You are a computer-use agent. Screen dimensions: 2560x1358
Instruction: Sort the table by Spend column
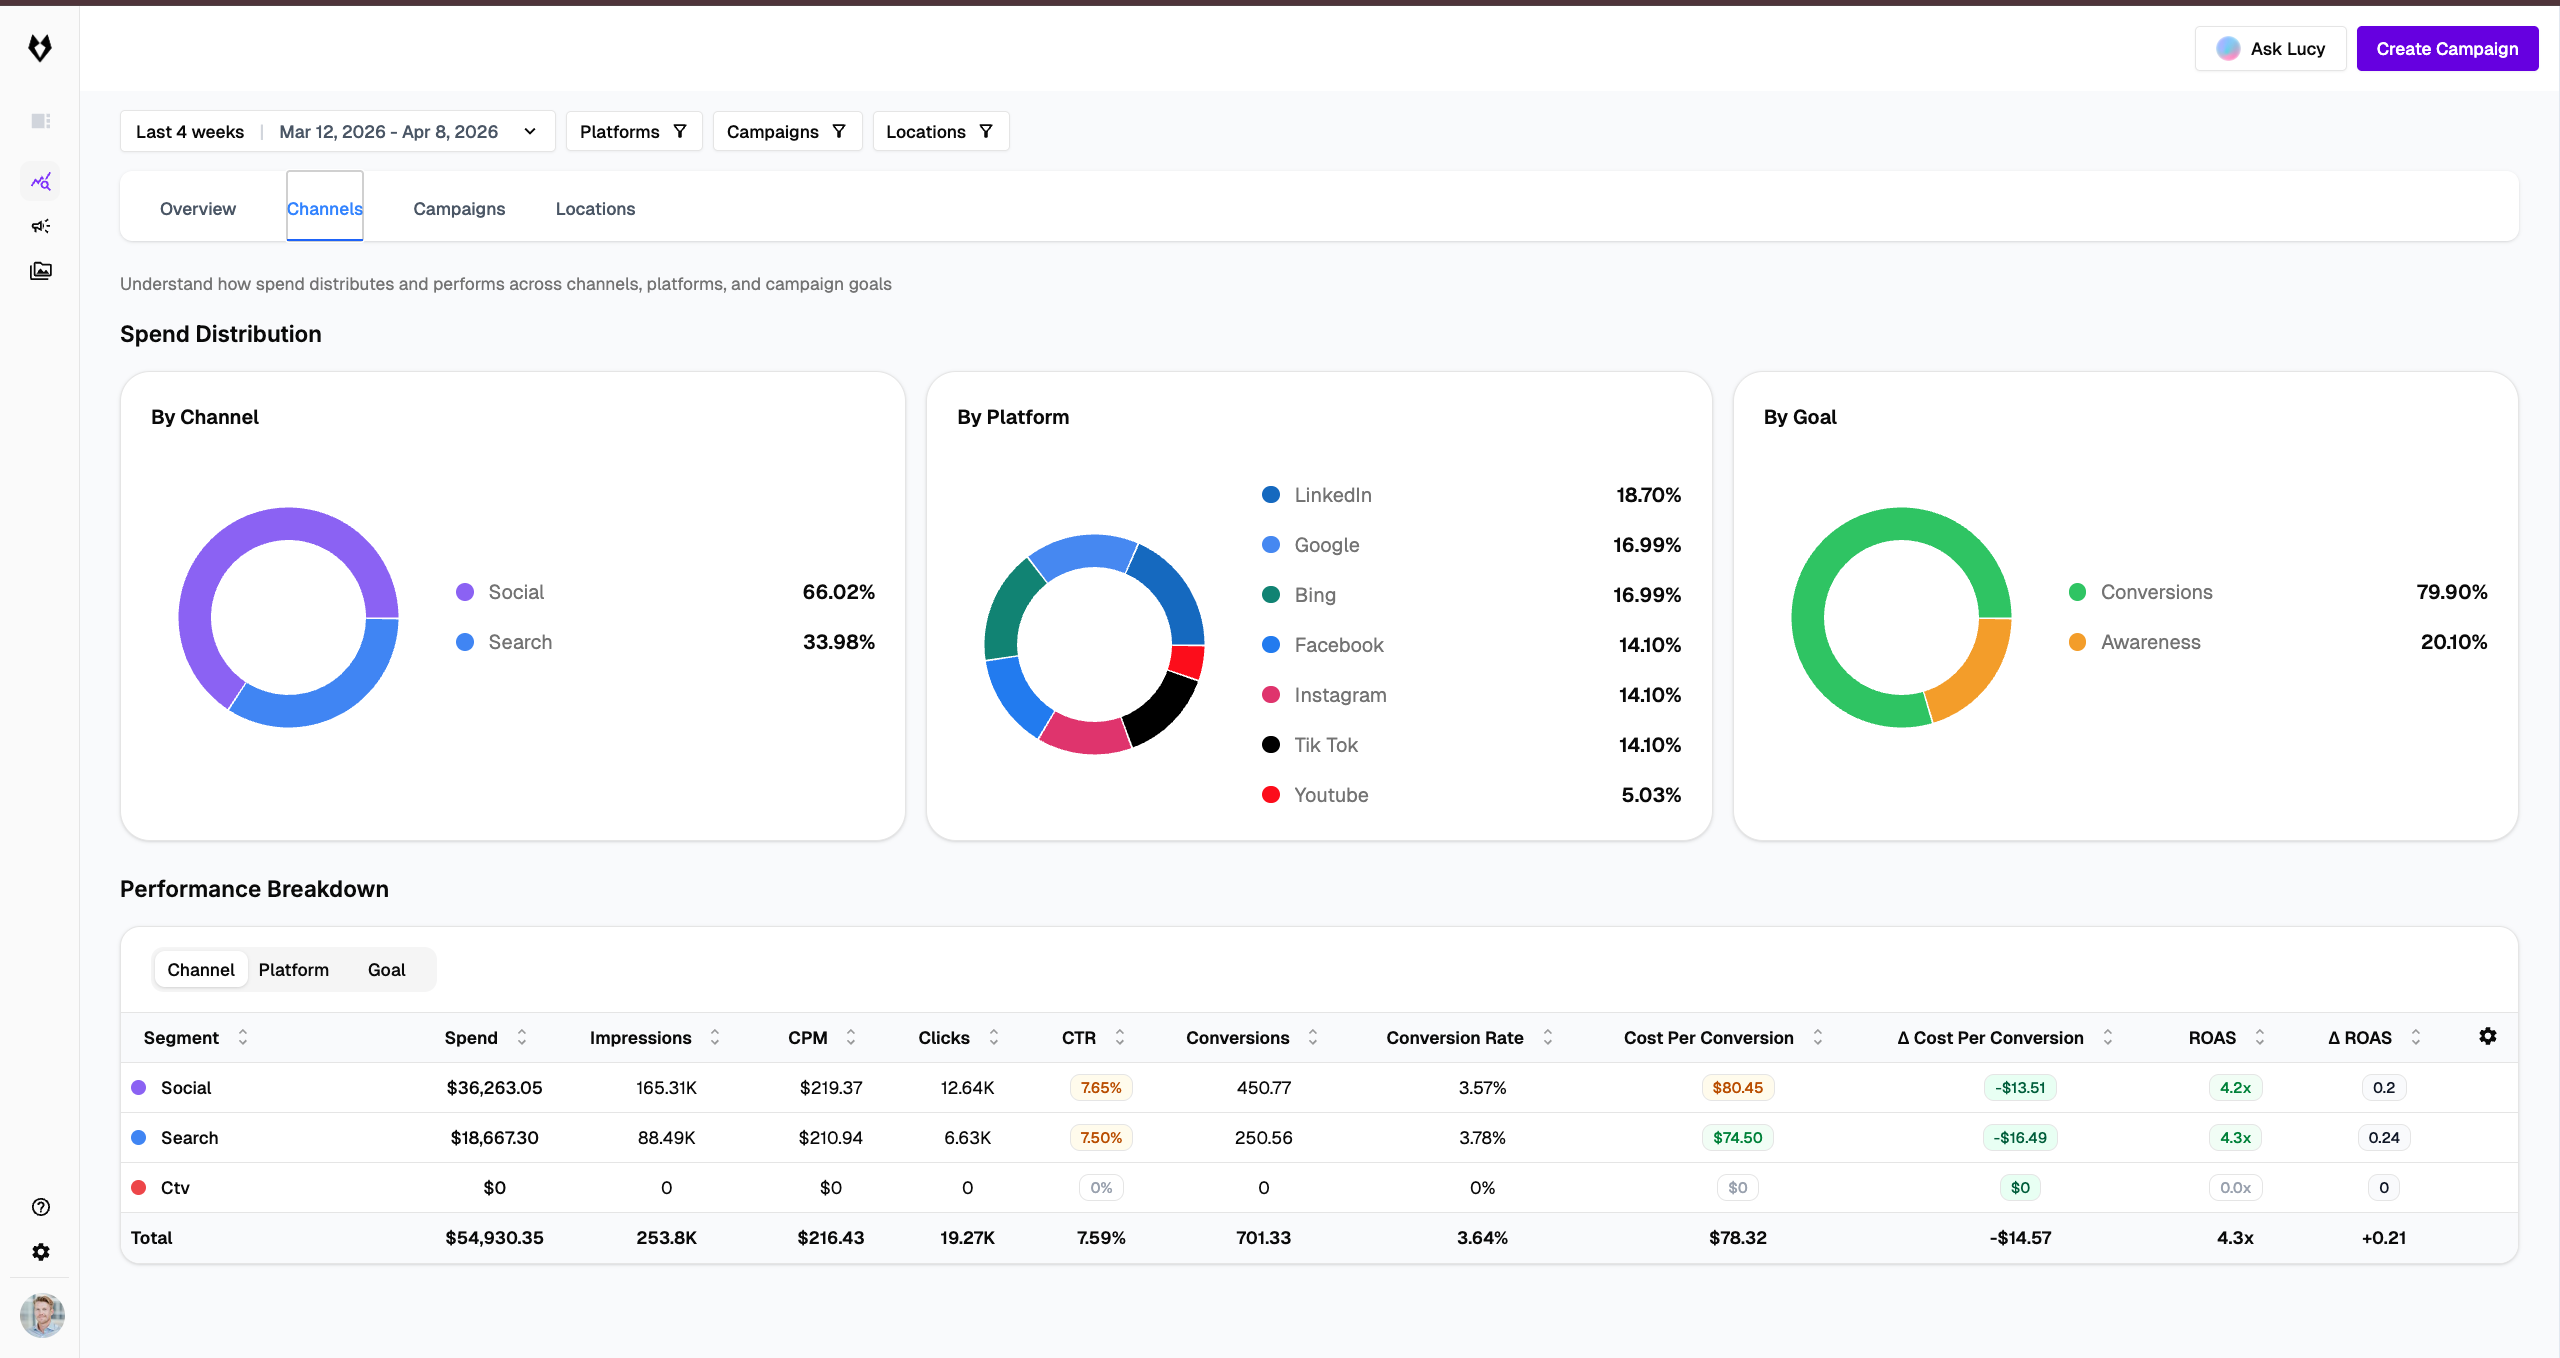[522, 1037]
